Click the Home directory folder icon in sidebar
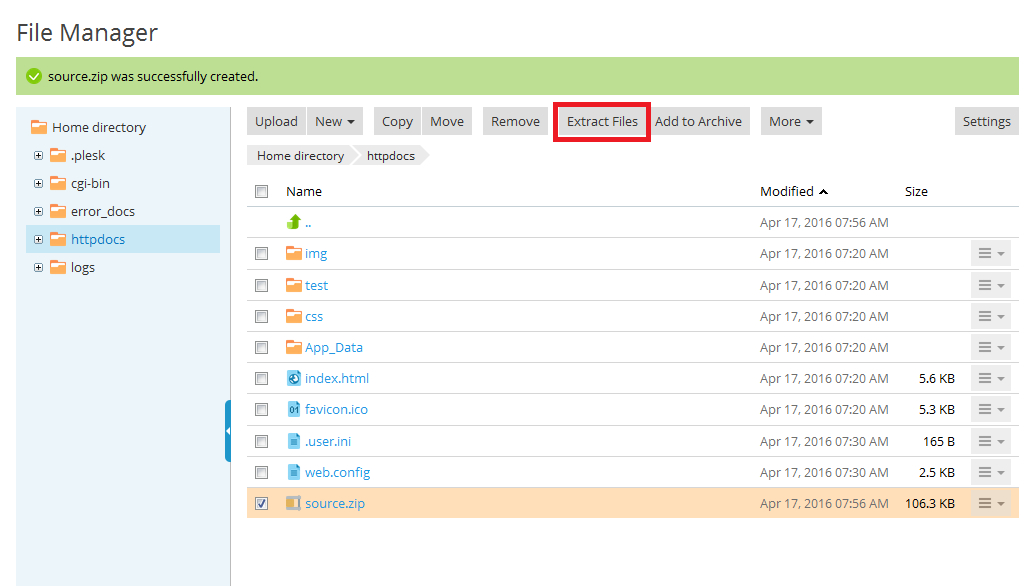Screen dimensions: 1029x586 (39, 127)
